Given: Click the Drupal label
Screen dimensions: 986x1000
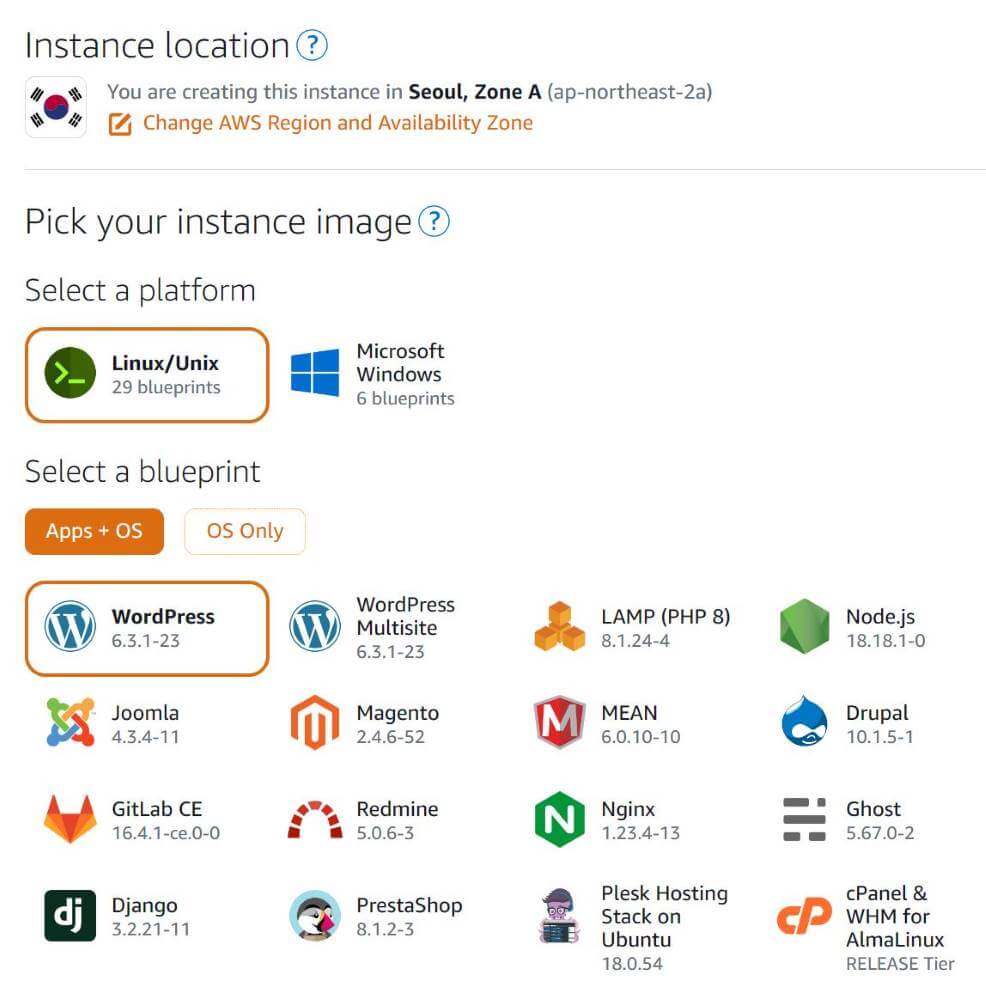Looking at the screenshot, I should pyautogui.click(x=877, y=712).
